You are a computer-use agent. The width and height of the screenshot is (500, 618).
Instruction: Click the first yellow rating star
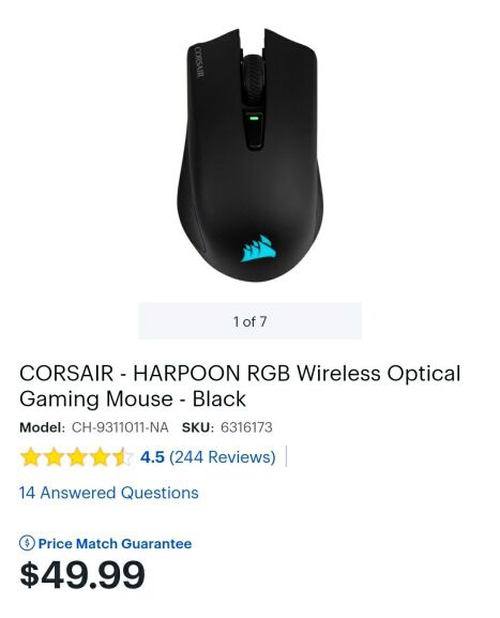pyautogui.click(x=30, y=457)
